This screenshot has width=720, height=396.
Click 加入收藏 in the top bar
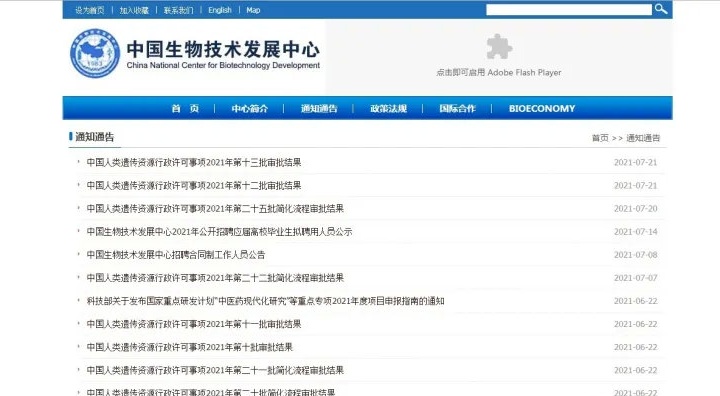pyautogui.click(x=134, y=10)
